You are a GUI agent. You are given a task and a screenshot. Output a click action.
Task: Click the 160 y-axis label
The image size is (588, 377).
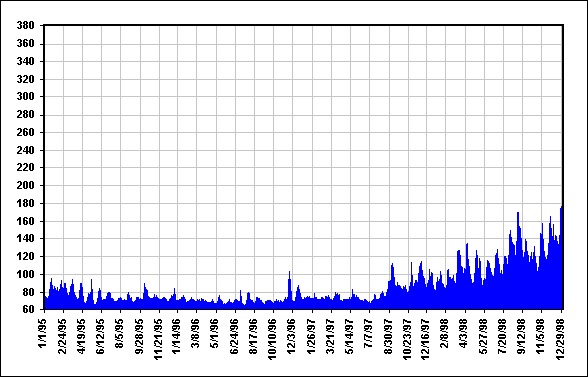[x=26, y=221]
